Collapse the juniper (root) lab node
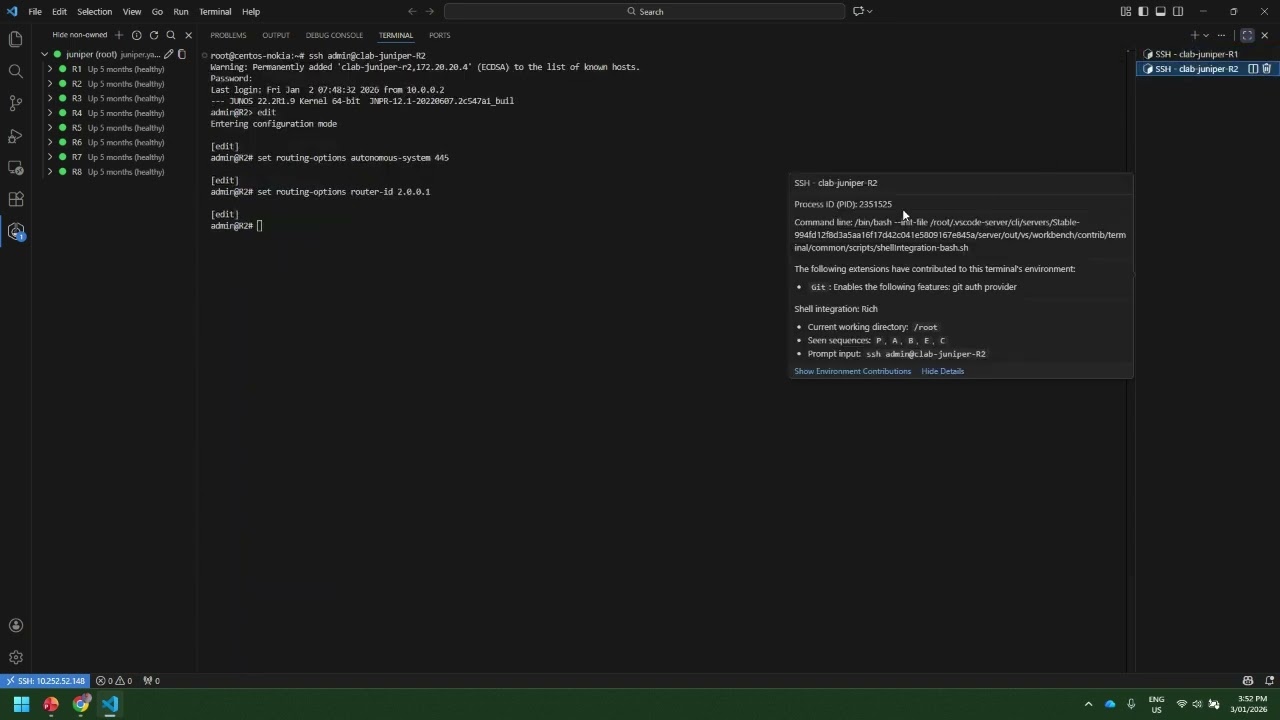1280x720 pixels. pos(45,54)
